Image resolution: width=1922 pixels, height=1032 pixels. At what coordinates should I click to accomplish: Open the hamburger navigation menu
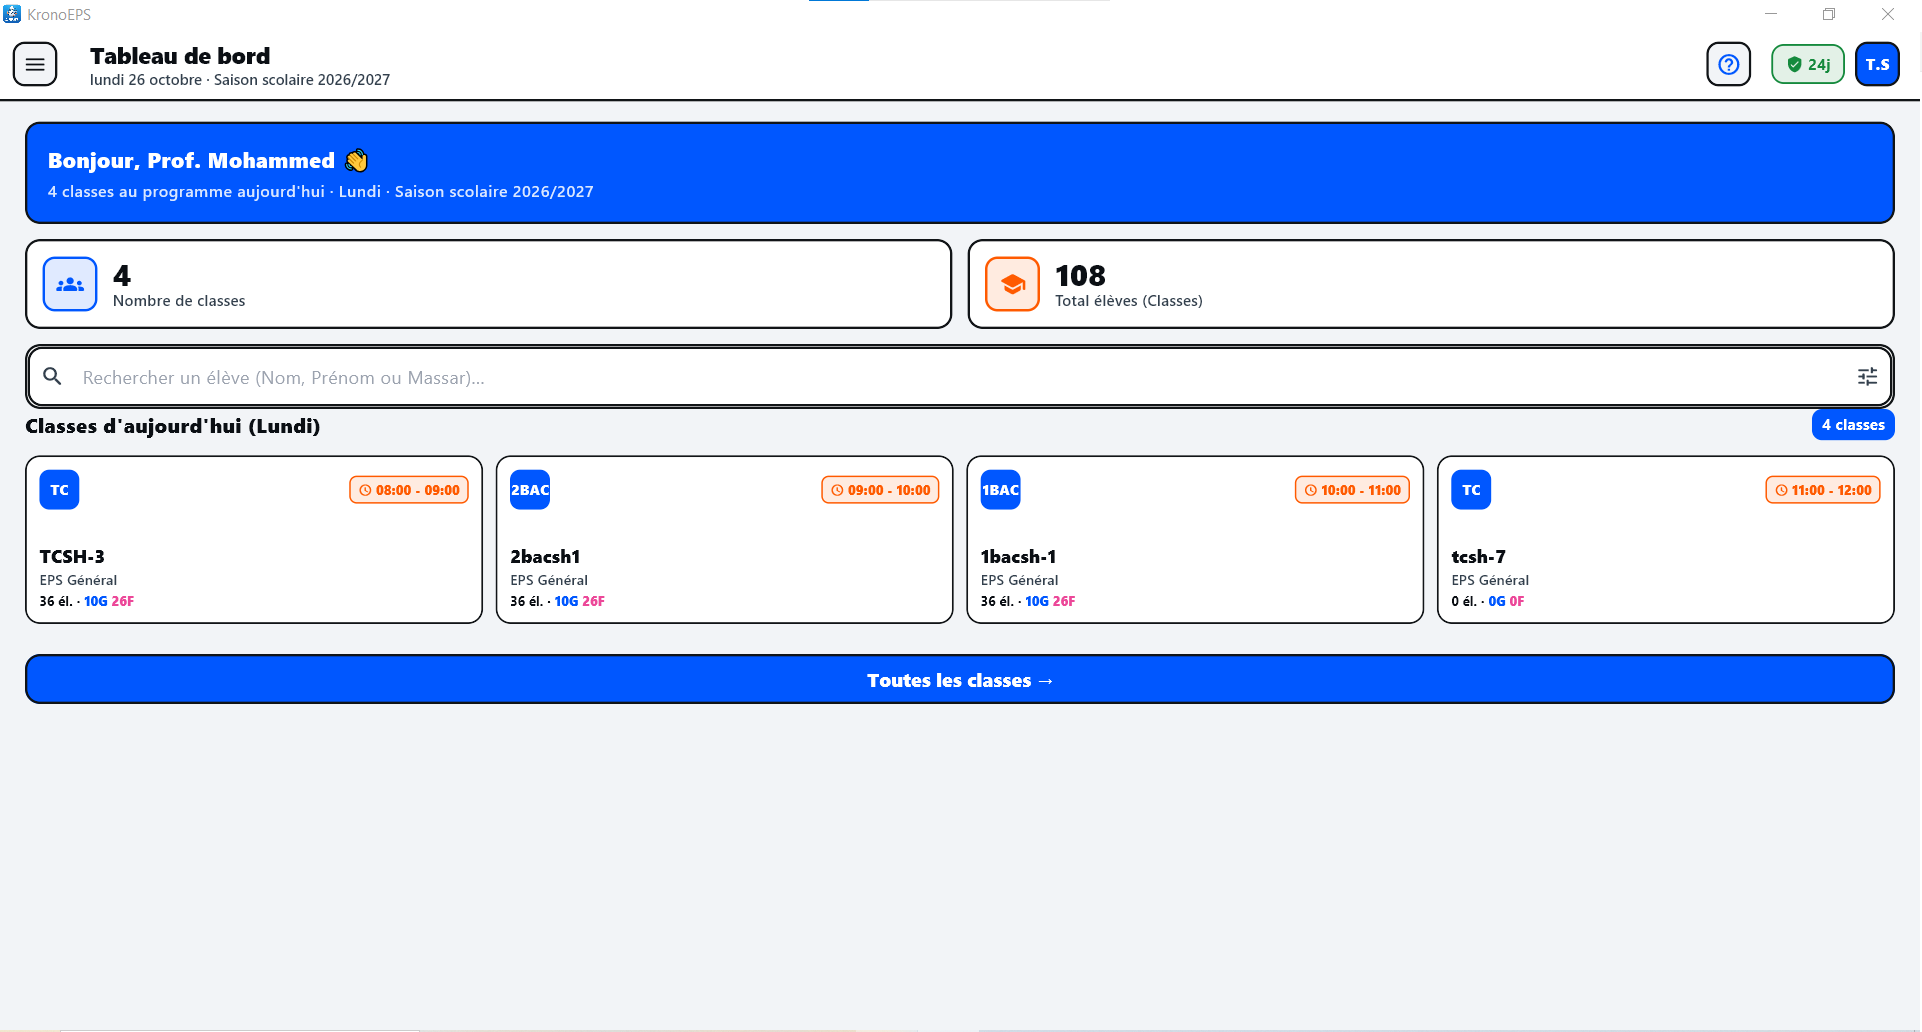click(35, 65)
